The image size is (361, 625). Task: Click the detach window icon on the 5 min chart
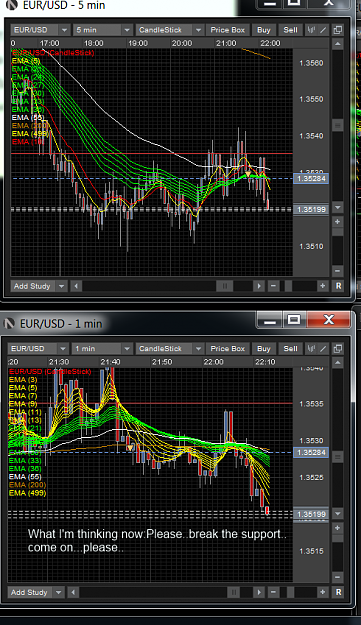(x=337, y=30)
